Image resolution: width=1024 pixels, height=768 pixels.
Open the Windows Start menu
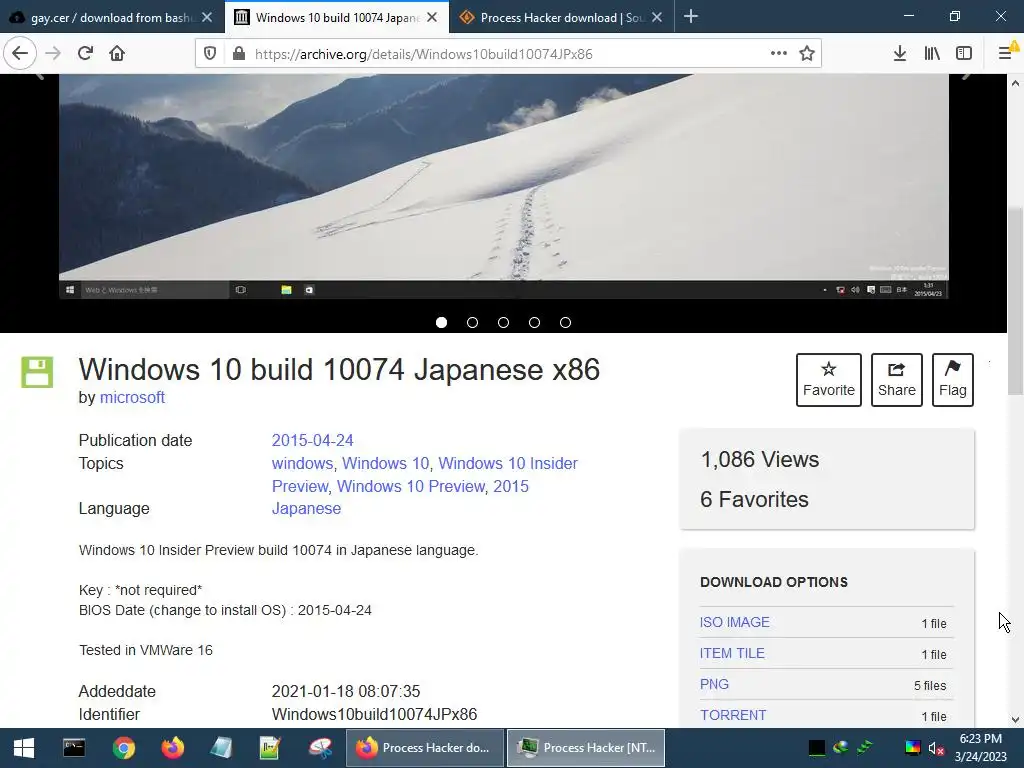point(24,748)
